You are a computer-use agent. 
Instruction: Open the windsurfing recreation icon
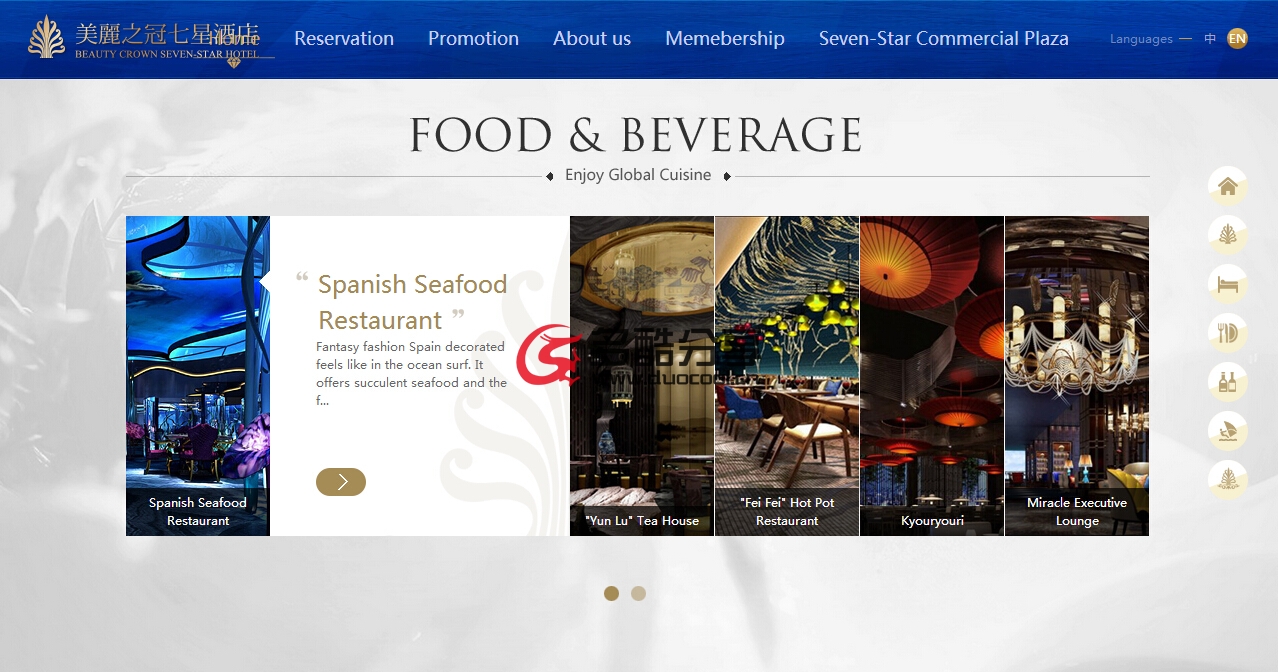1228,431
